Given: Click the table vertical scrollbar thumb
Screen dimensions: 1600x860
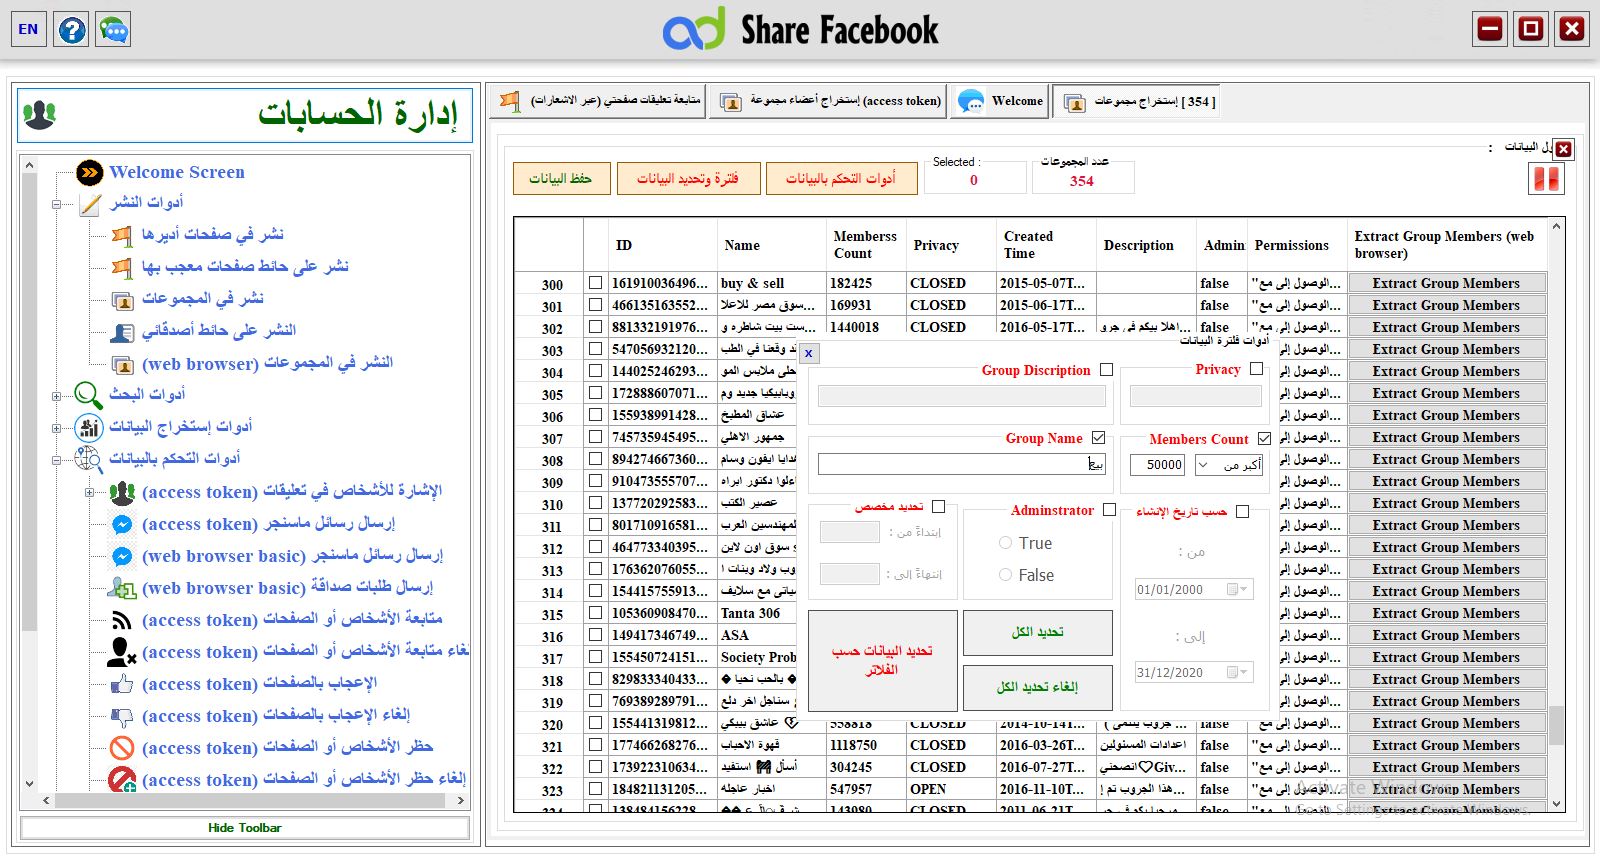Looking at the screenshot, I should 1556,725.
